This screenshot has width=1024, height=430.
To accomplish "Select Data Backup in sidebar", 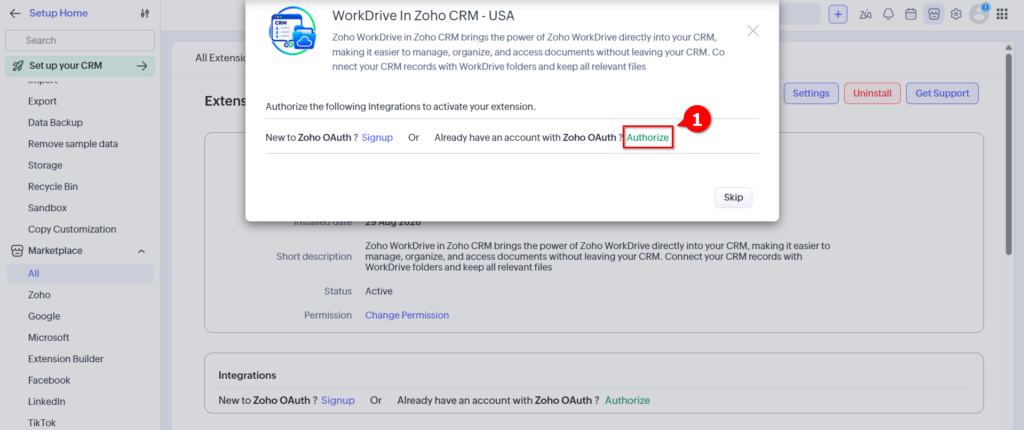I will [x=56, y=123].
